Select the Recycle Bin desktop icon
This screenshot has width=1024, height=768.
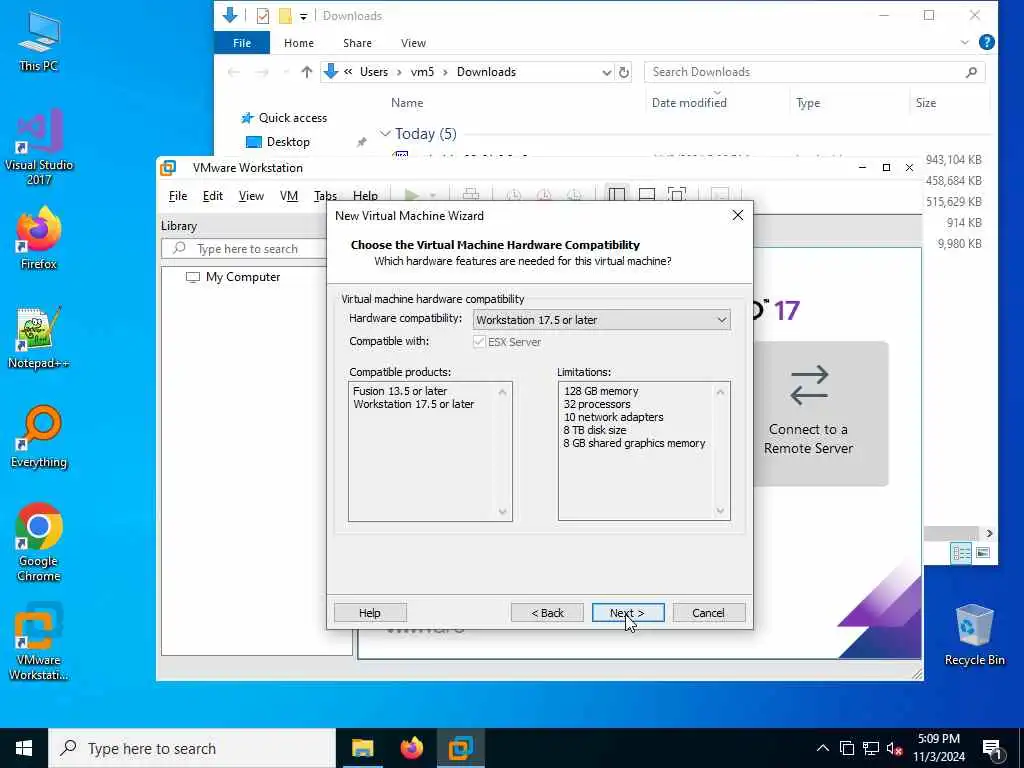[974, 635]
